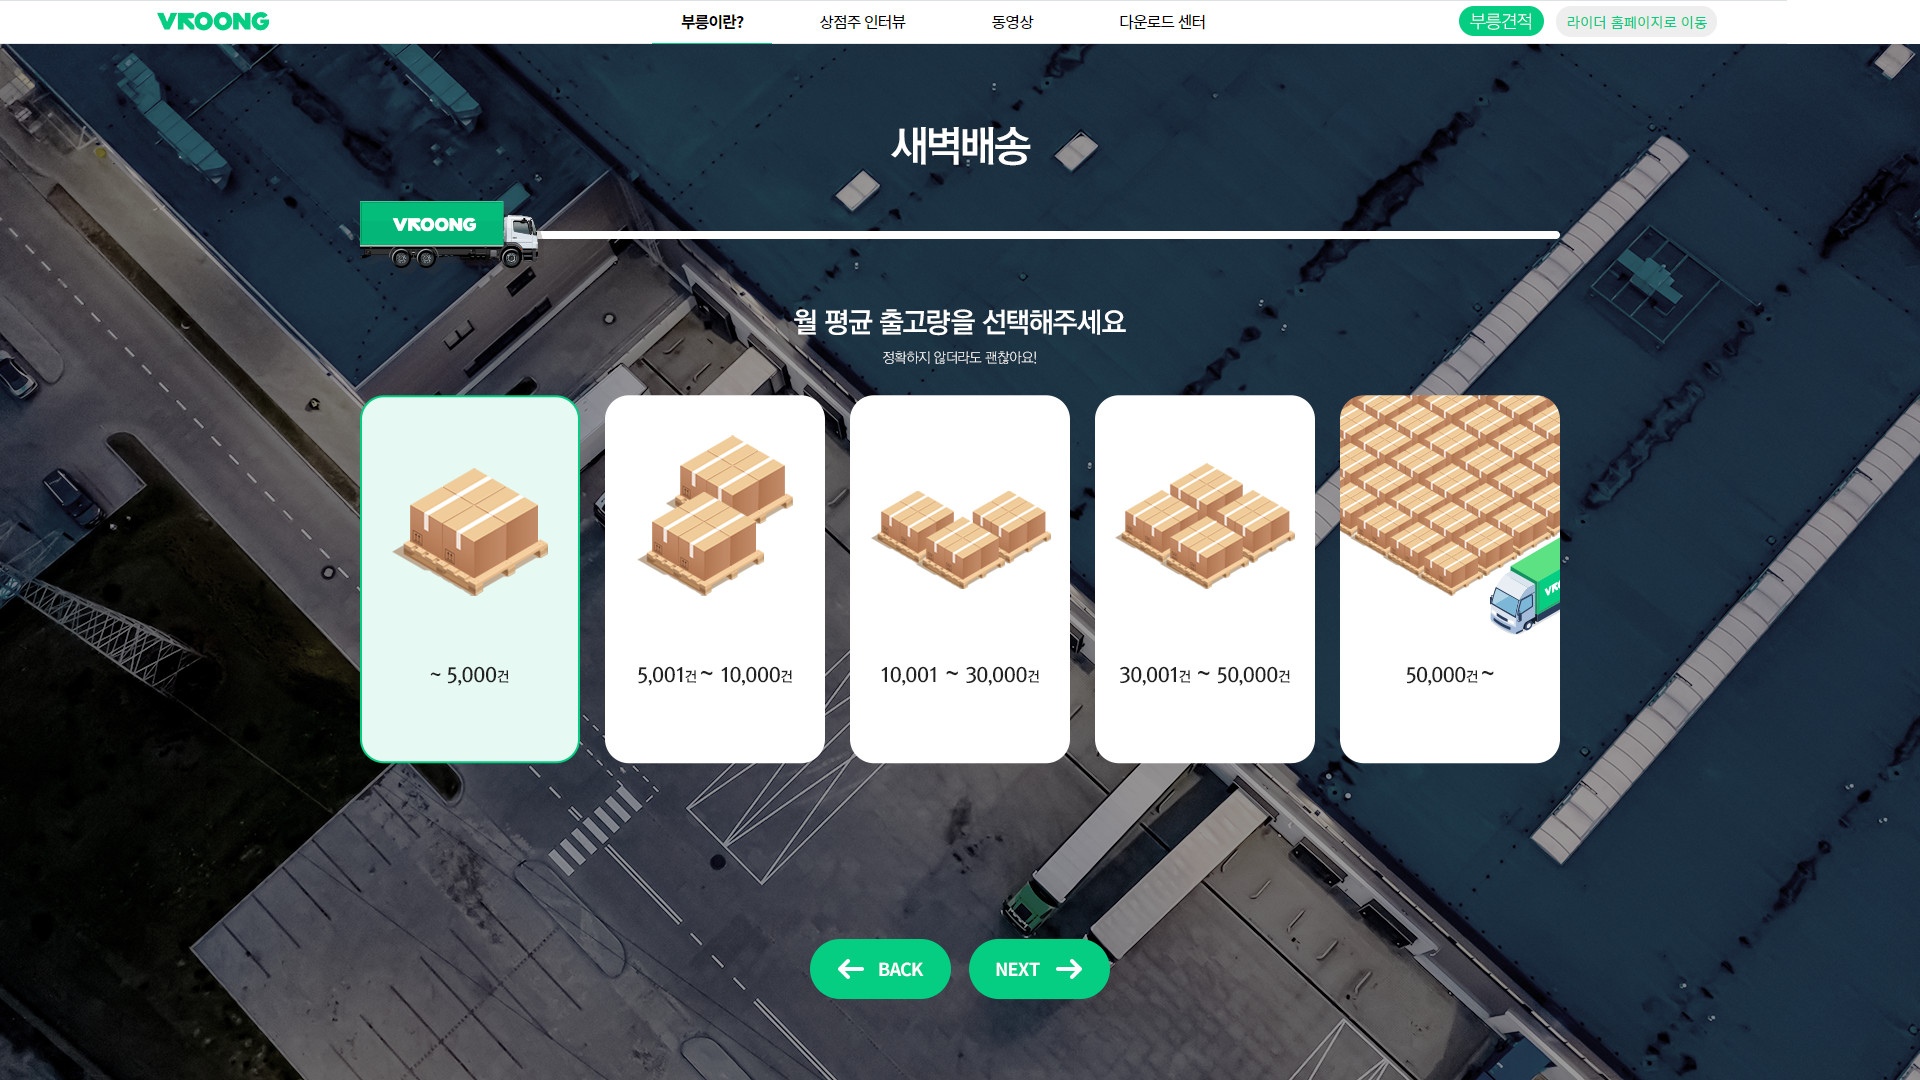Open the 상점주 인터뷰 menu item
The width and height of the screenshot is (1920, 1080).
coord(862,22)
